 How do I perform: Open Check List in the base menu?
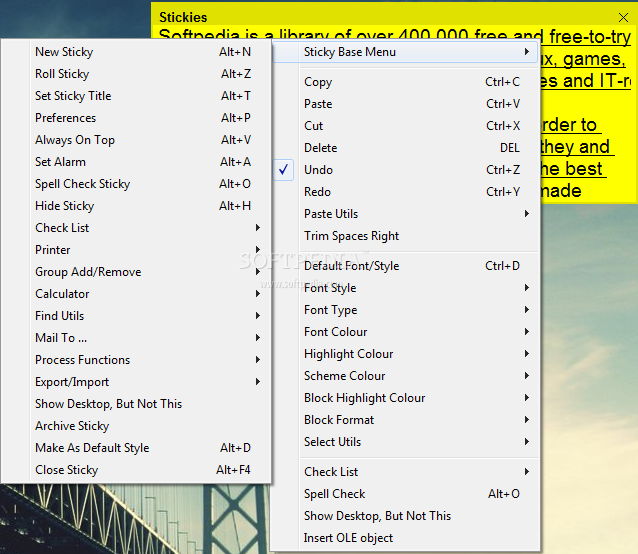[136, 228]
